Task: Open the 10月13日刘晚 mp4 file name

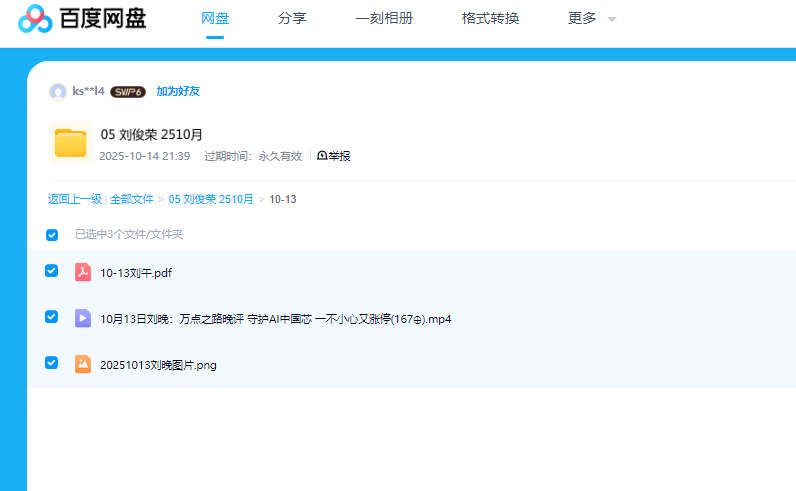Action: [x=275, y=320]
